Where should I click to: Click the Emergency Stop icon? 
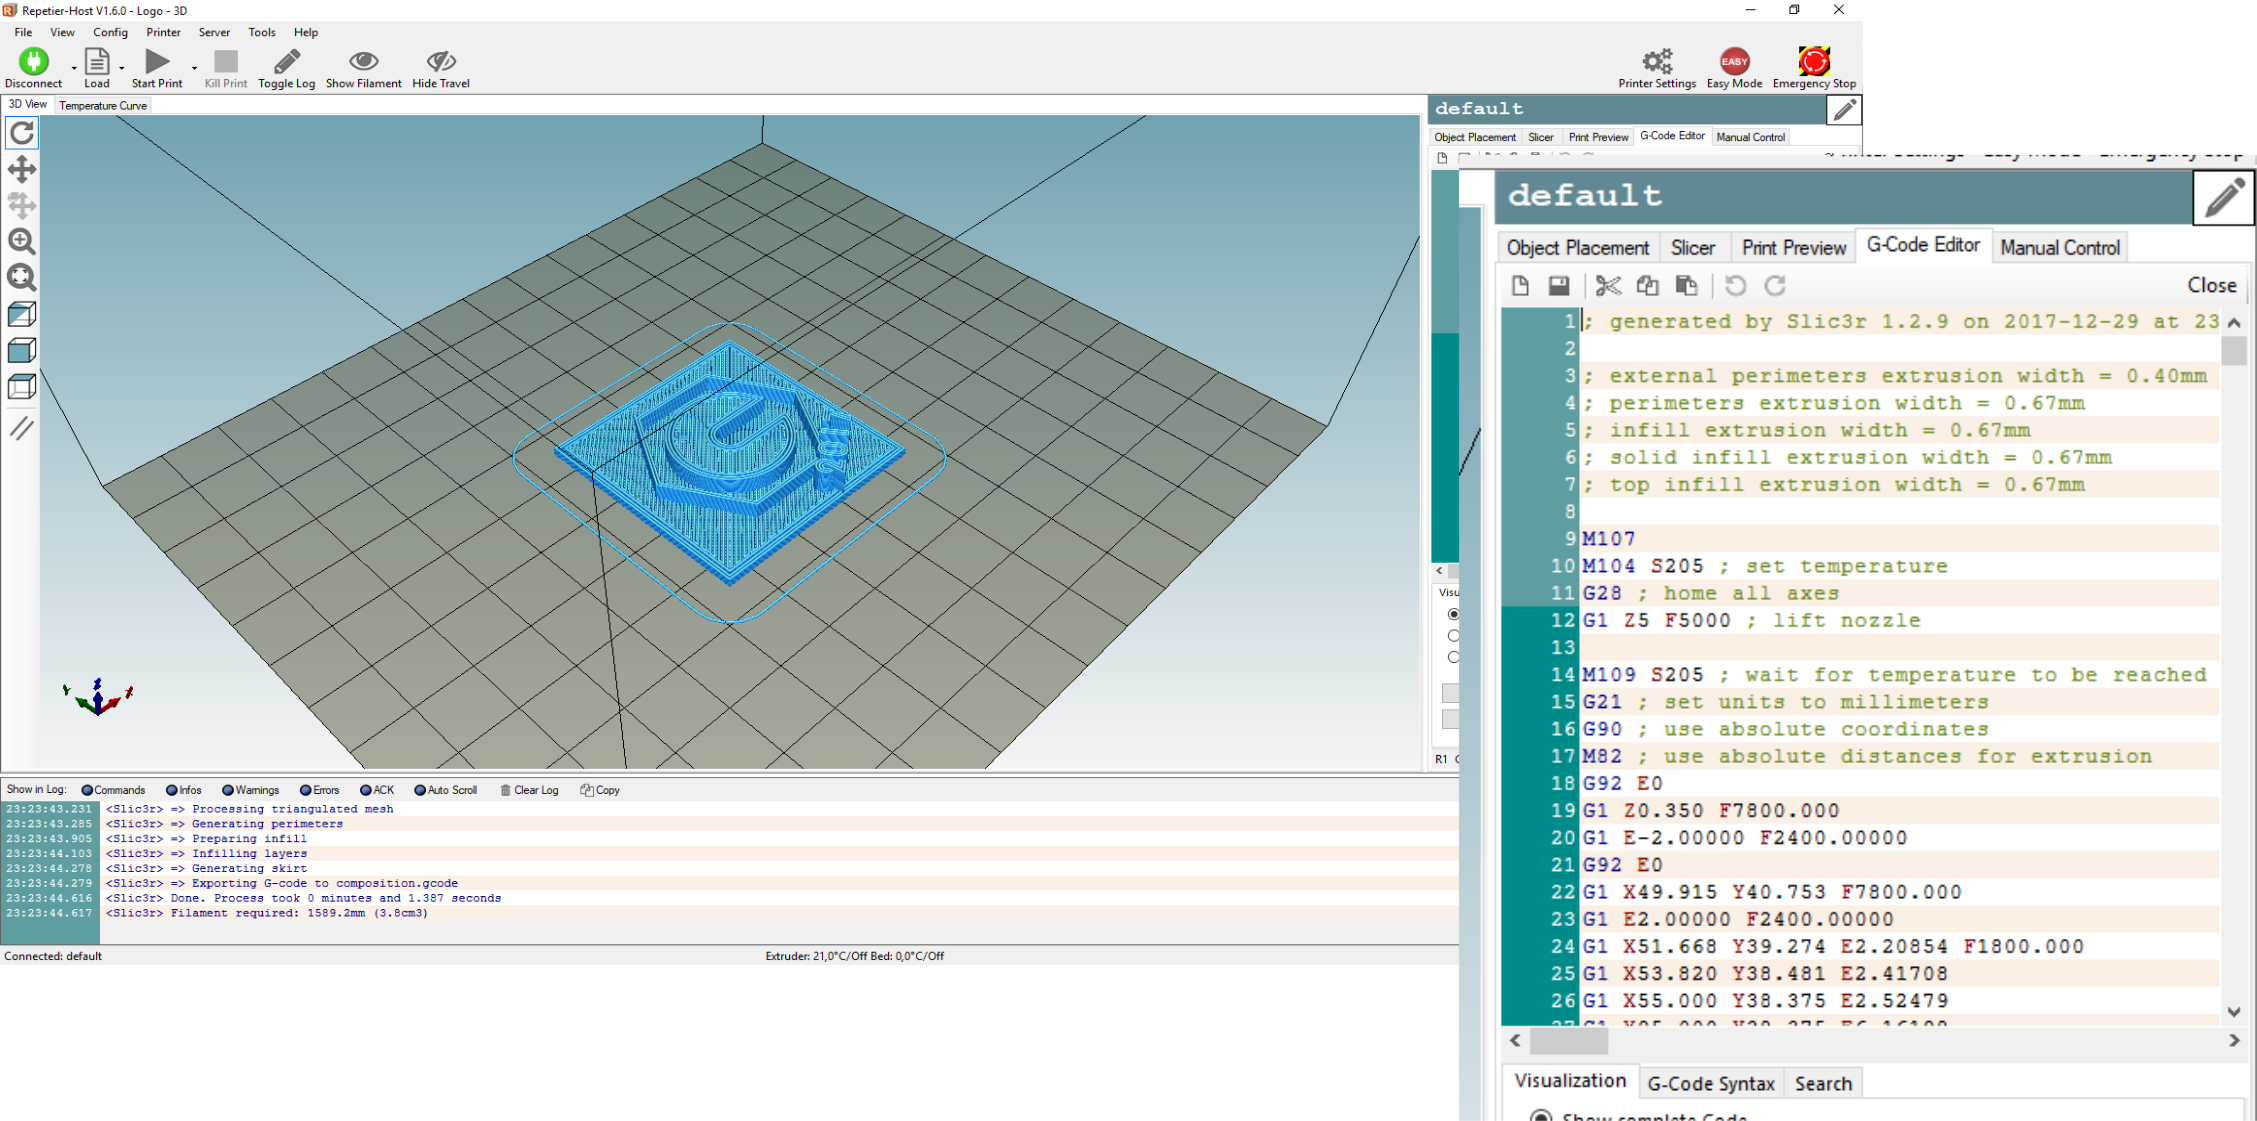[1813, 62]
